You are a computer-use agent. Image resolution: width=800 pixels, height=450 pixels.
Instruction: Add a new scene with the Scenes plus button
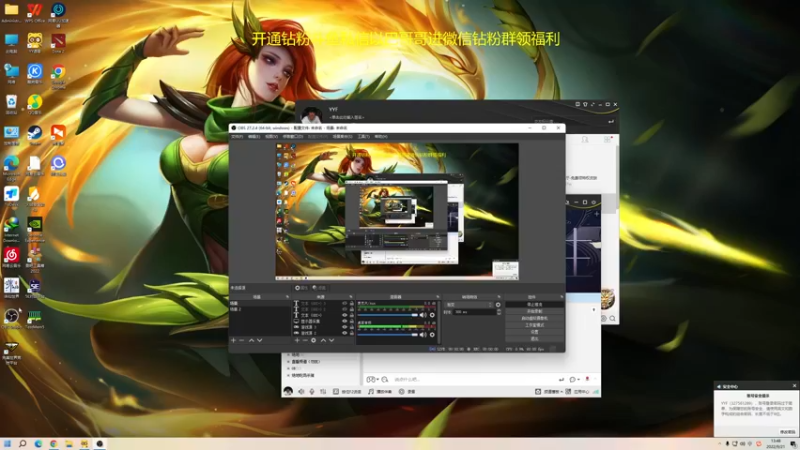coord(234,340)
